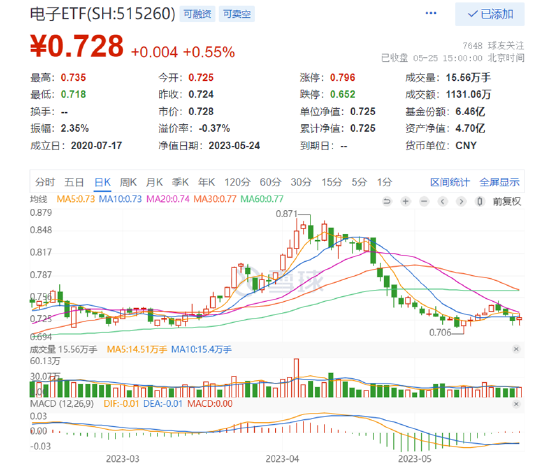Click the MA30:0.77 moving average label
This screenshot has height=470, width=550.
[215, 199]
